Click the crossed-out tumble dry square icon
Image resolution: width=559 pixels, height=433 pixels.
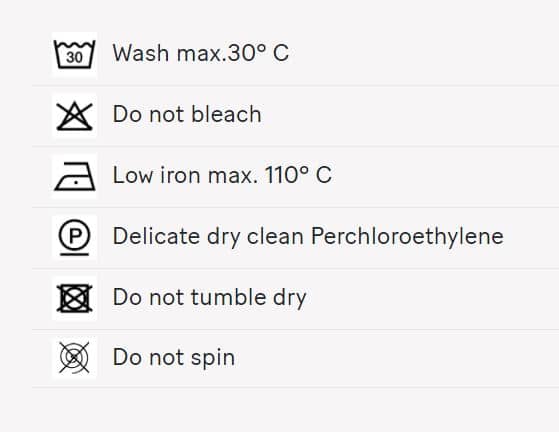point(74,298)
